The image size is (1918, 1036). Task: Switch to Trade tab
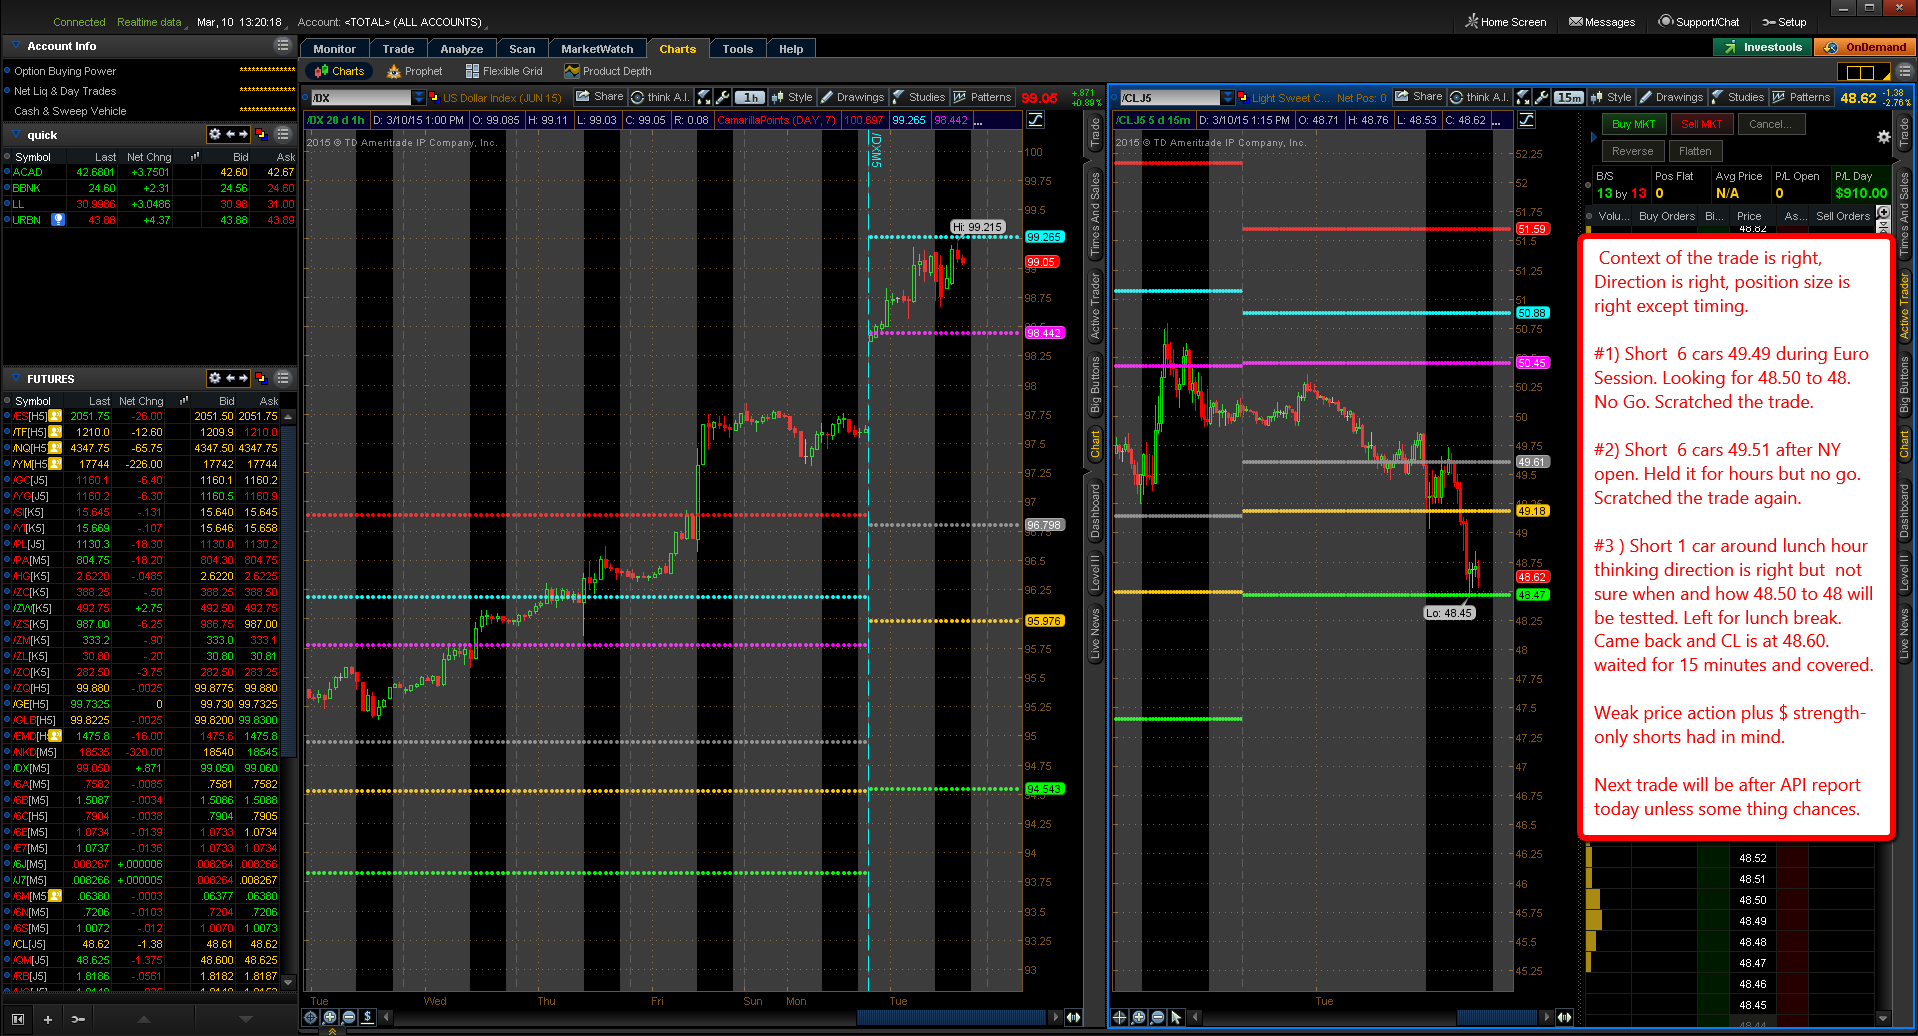click(398, 48)
